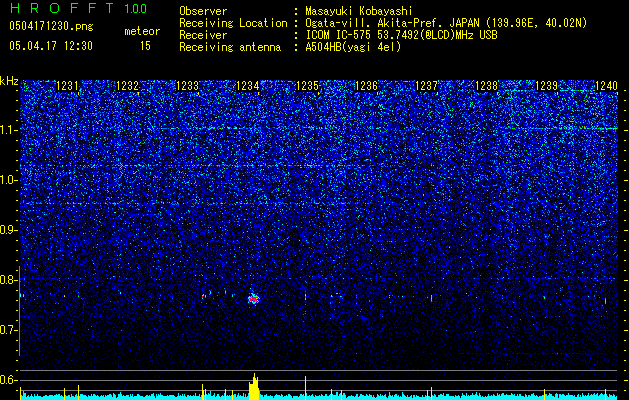Select the A504HB(yagi 4el) antenna text

tap(353, 47)
